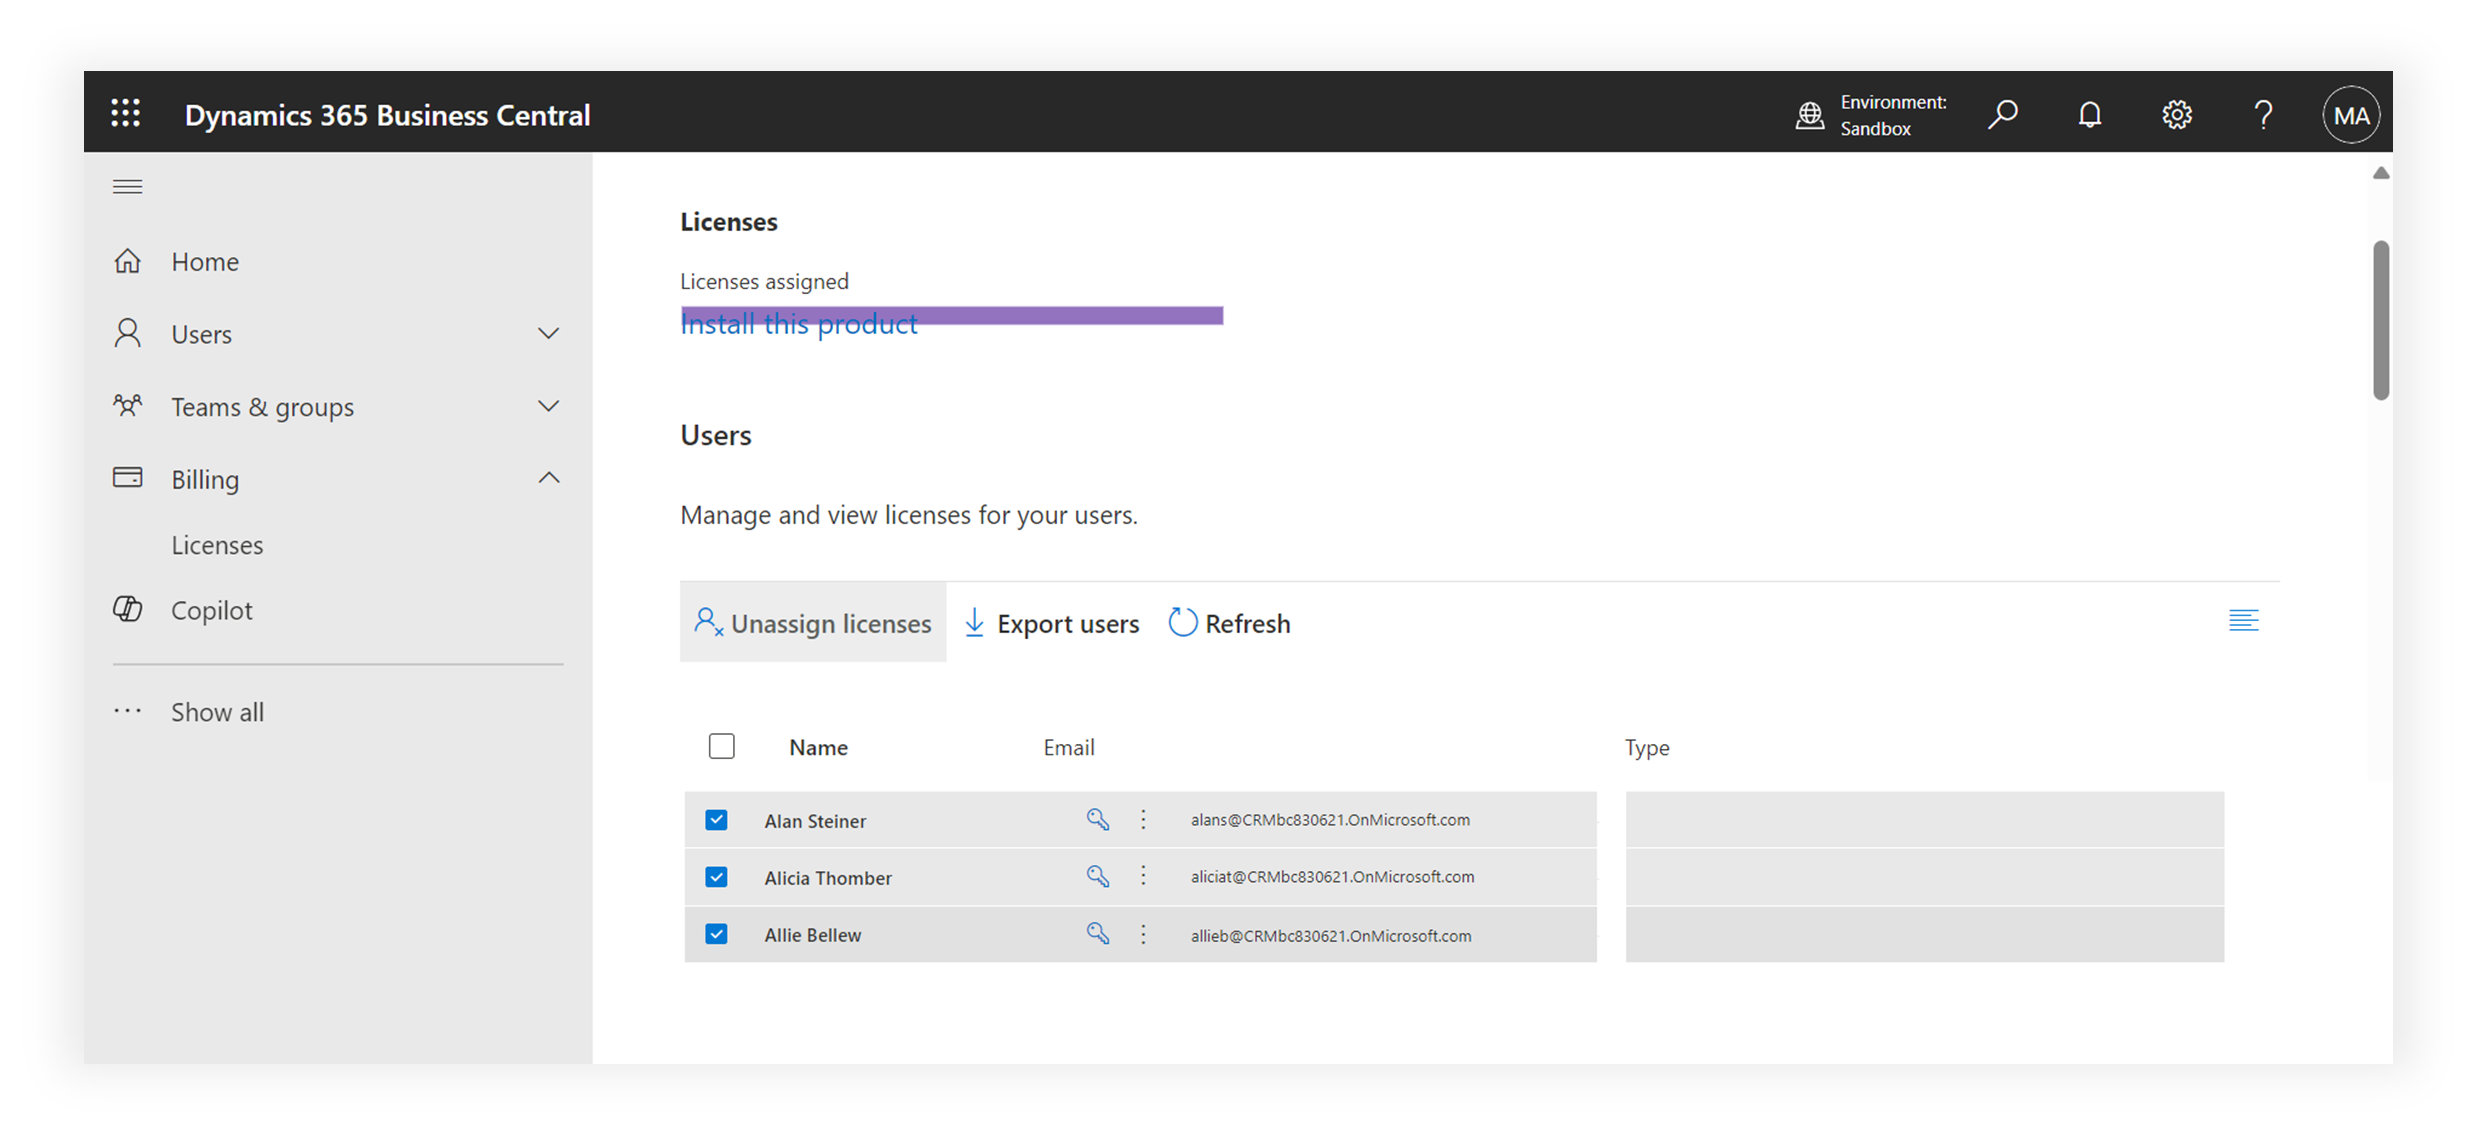Expand Teams & groups chevron
The width and height of the screenshot is (2477, 1135).
pyautogui.click(x=548, y=406)
